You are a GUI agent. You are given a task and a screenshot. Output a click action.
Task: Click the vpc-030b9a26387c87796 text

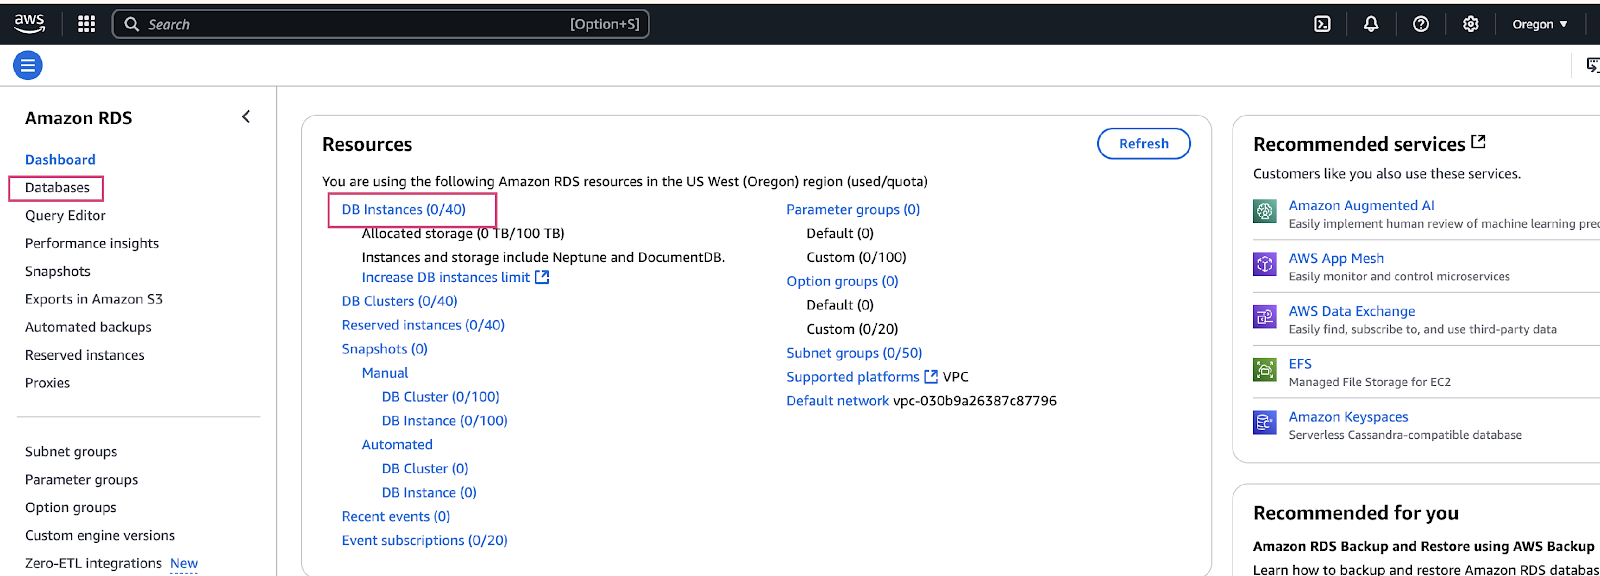point(975,401)
